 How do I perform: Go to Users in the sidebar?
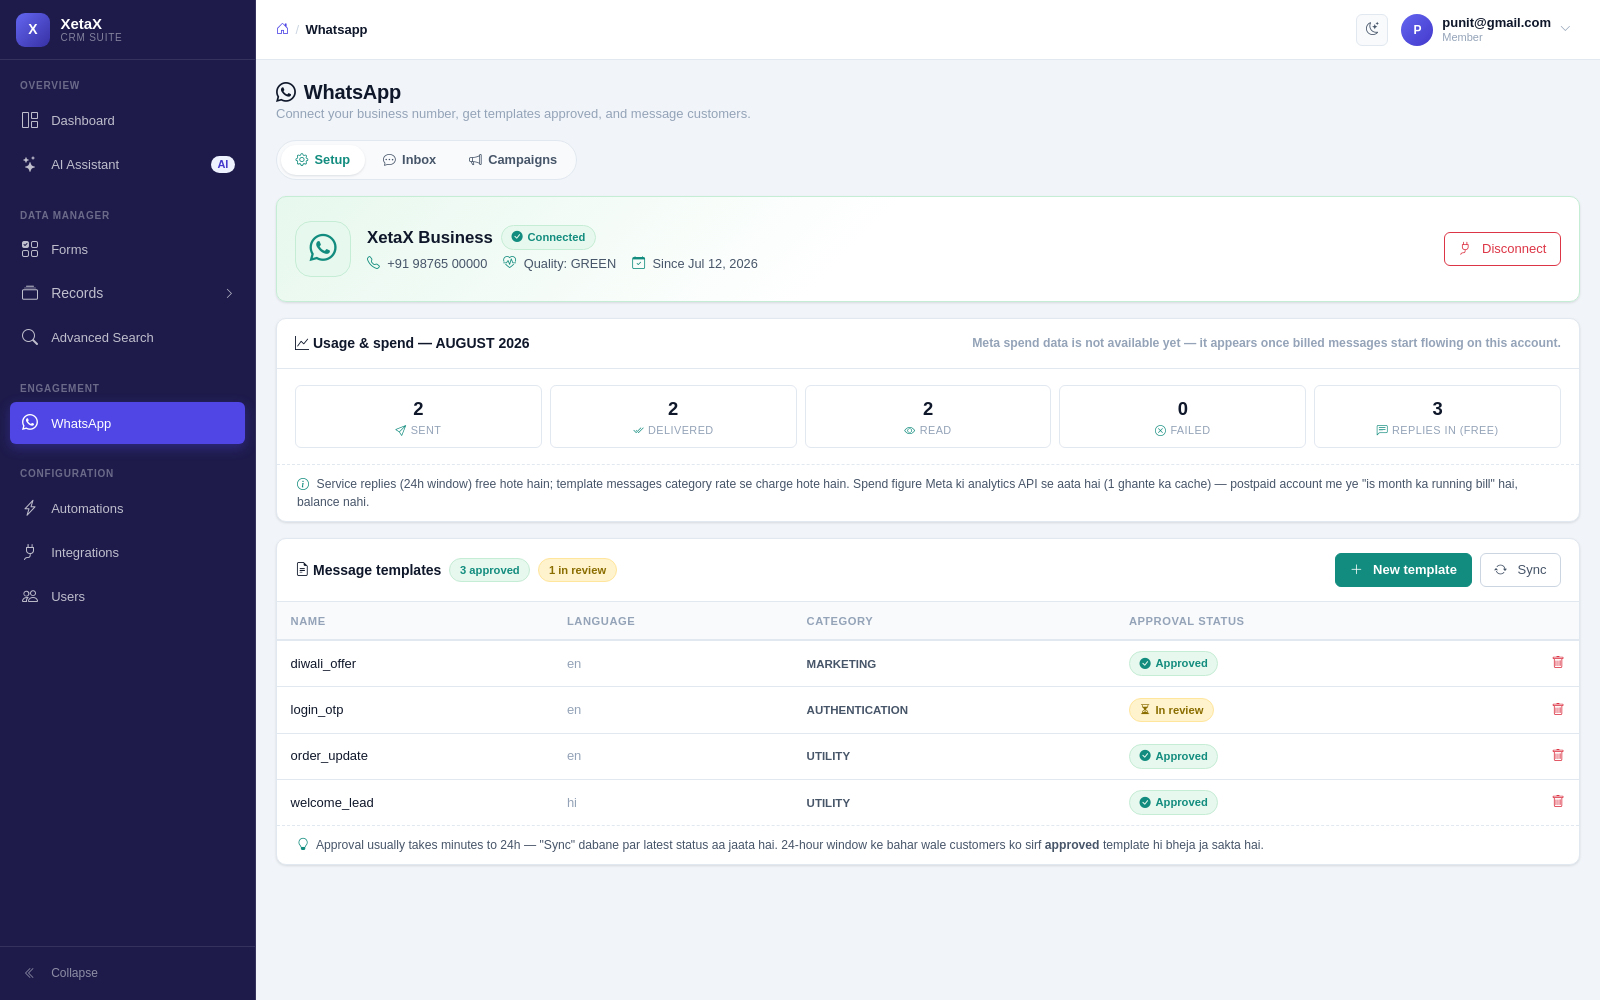point(127,596)
